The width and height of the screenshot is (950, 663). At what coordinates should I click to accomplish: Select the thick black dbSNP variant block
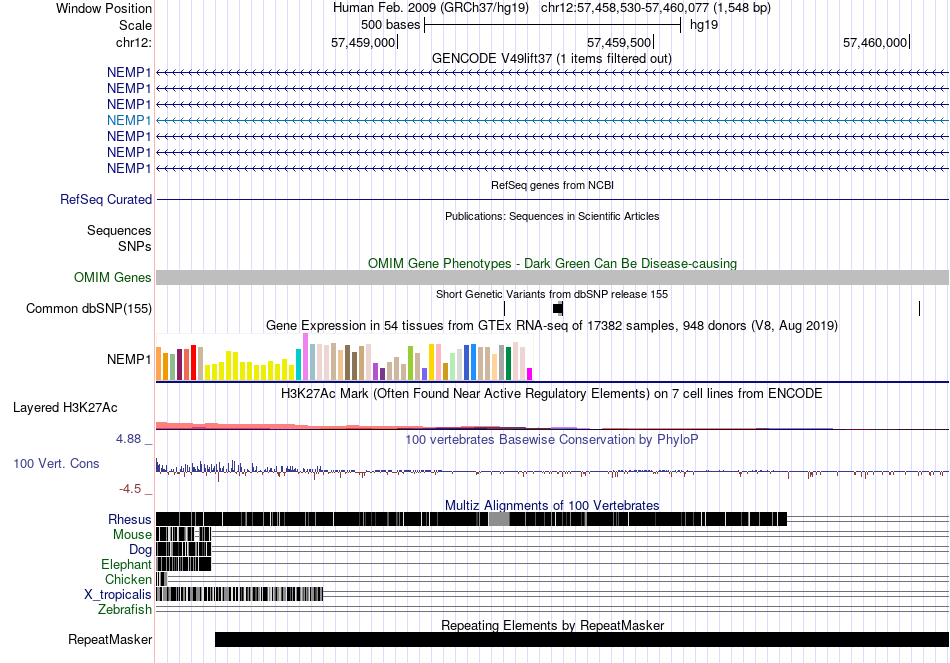pyautogui.click(x=558, y=308)
